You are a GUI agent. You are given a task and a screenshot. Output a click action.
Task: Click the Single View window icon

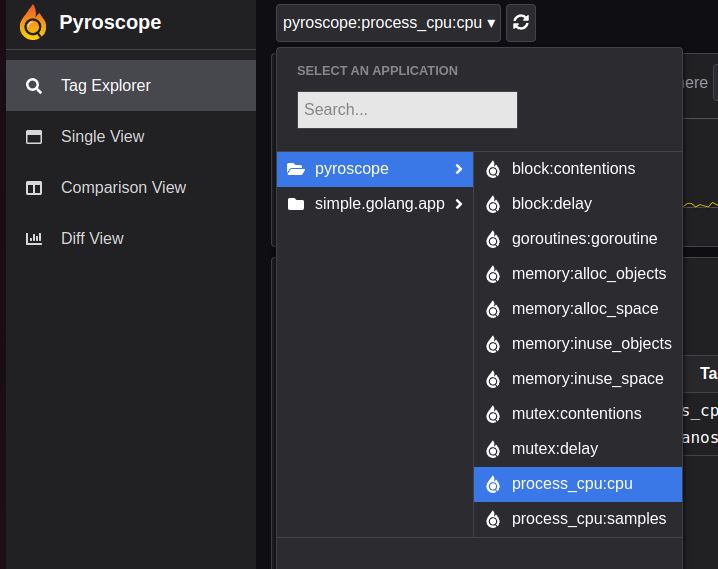point(34,137)
